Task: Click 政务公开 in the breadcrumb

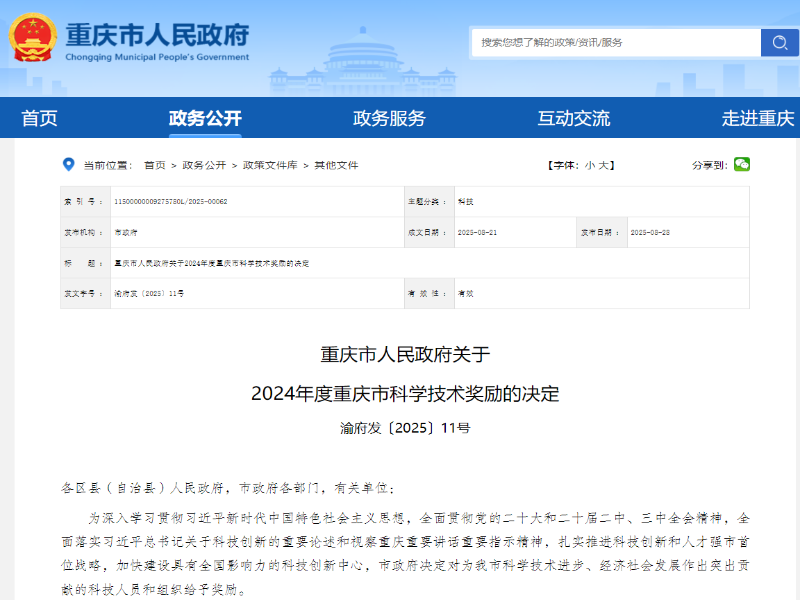Action: 204,165
